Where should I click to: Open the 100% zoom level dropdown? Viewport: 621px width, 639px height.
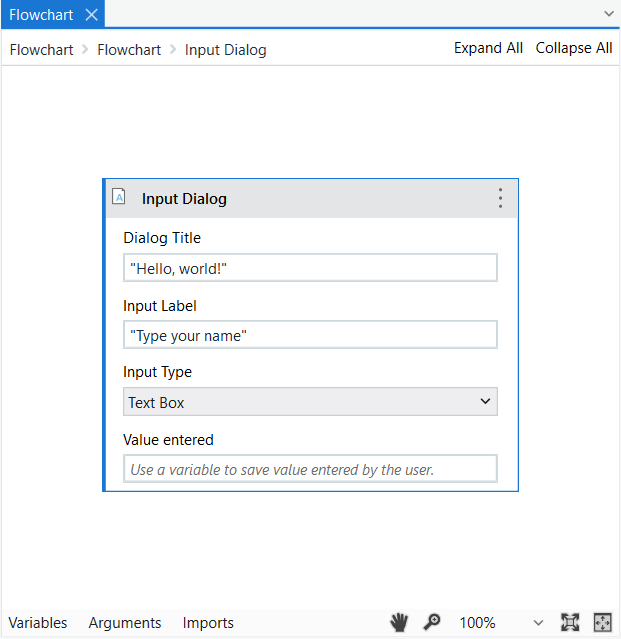[539, 623]
